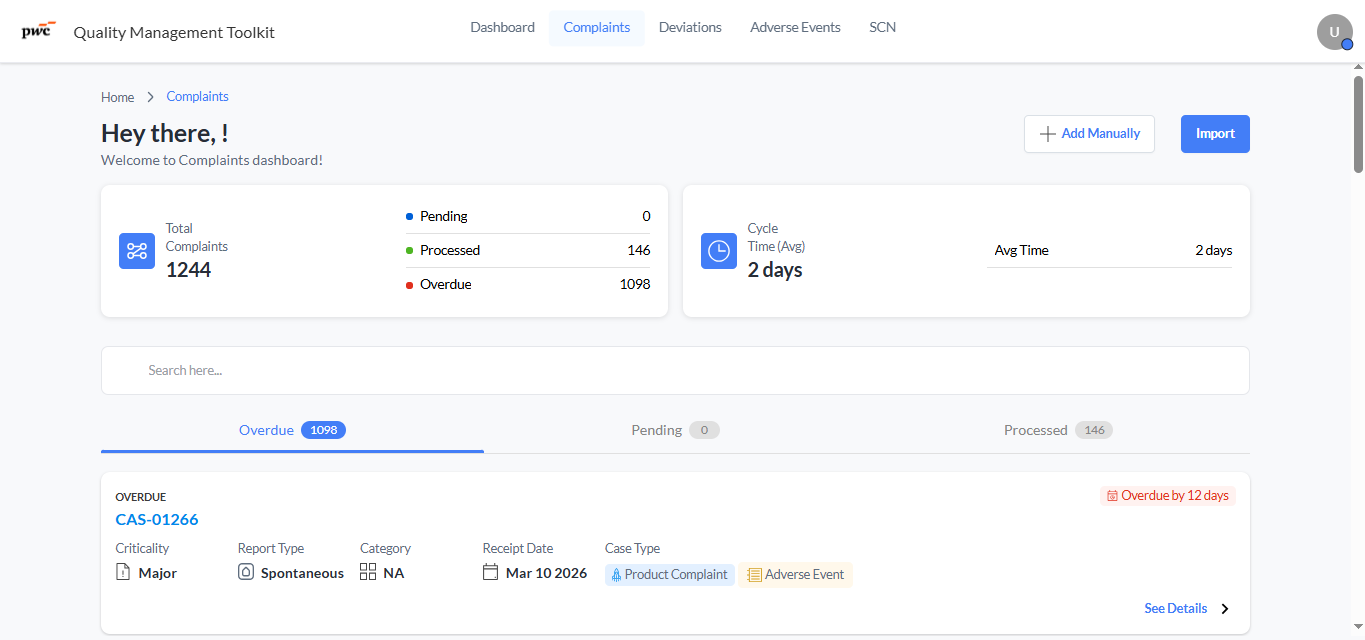This screenshot has width=1365, height=640.
Task: Click the Spontaneous report type icon
Action: (246, 572)
